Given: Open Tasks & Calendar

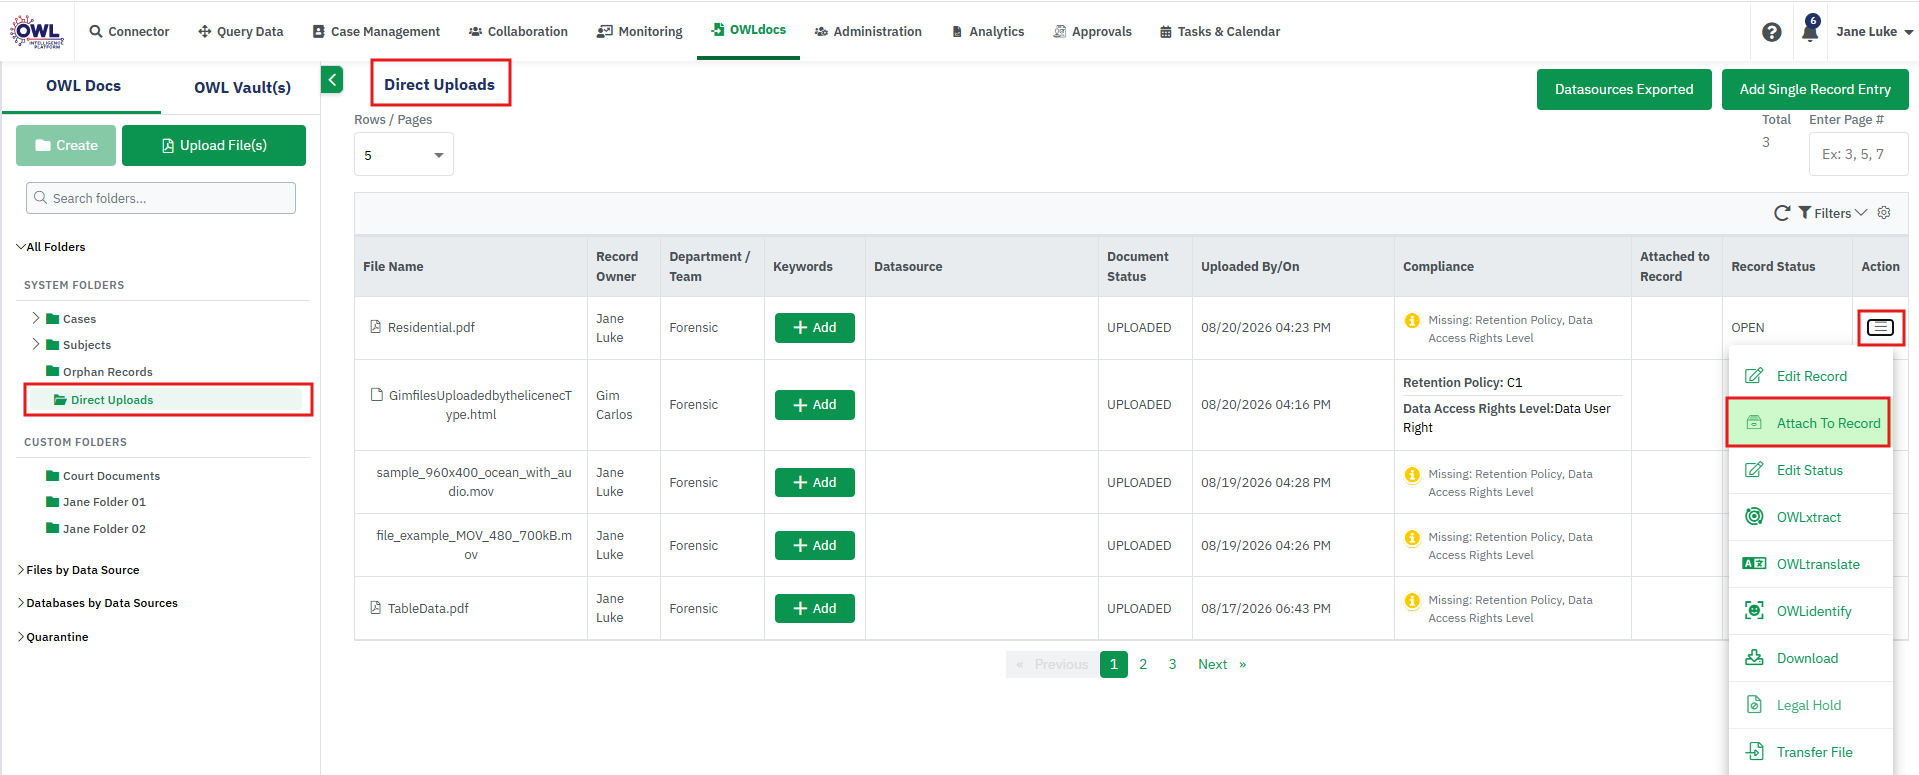Looking at the screenshot, I should (1220, 32).
